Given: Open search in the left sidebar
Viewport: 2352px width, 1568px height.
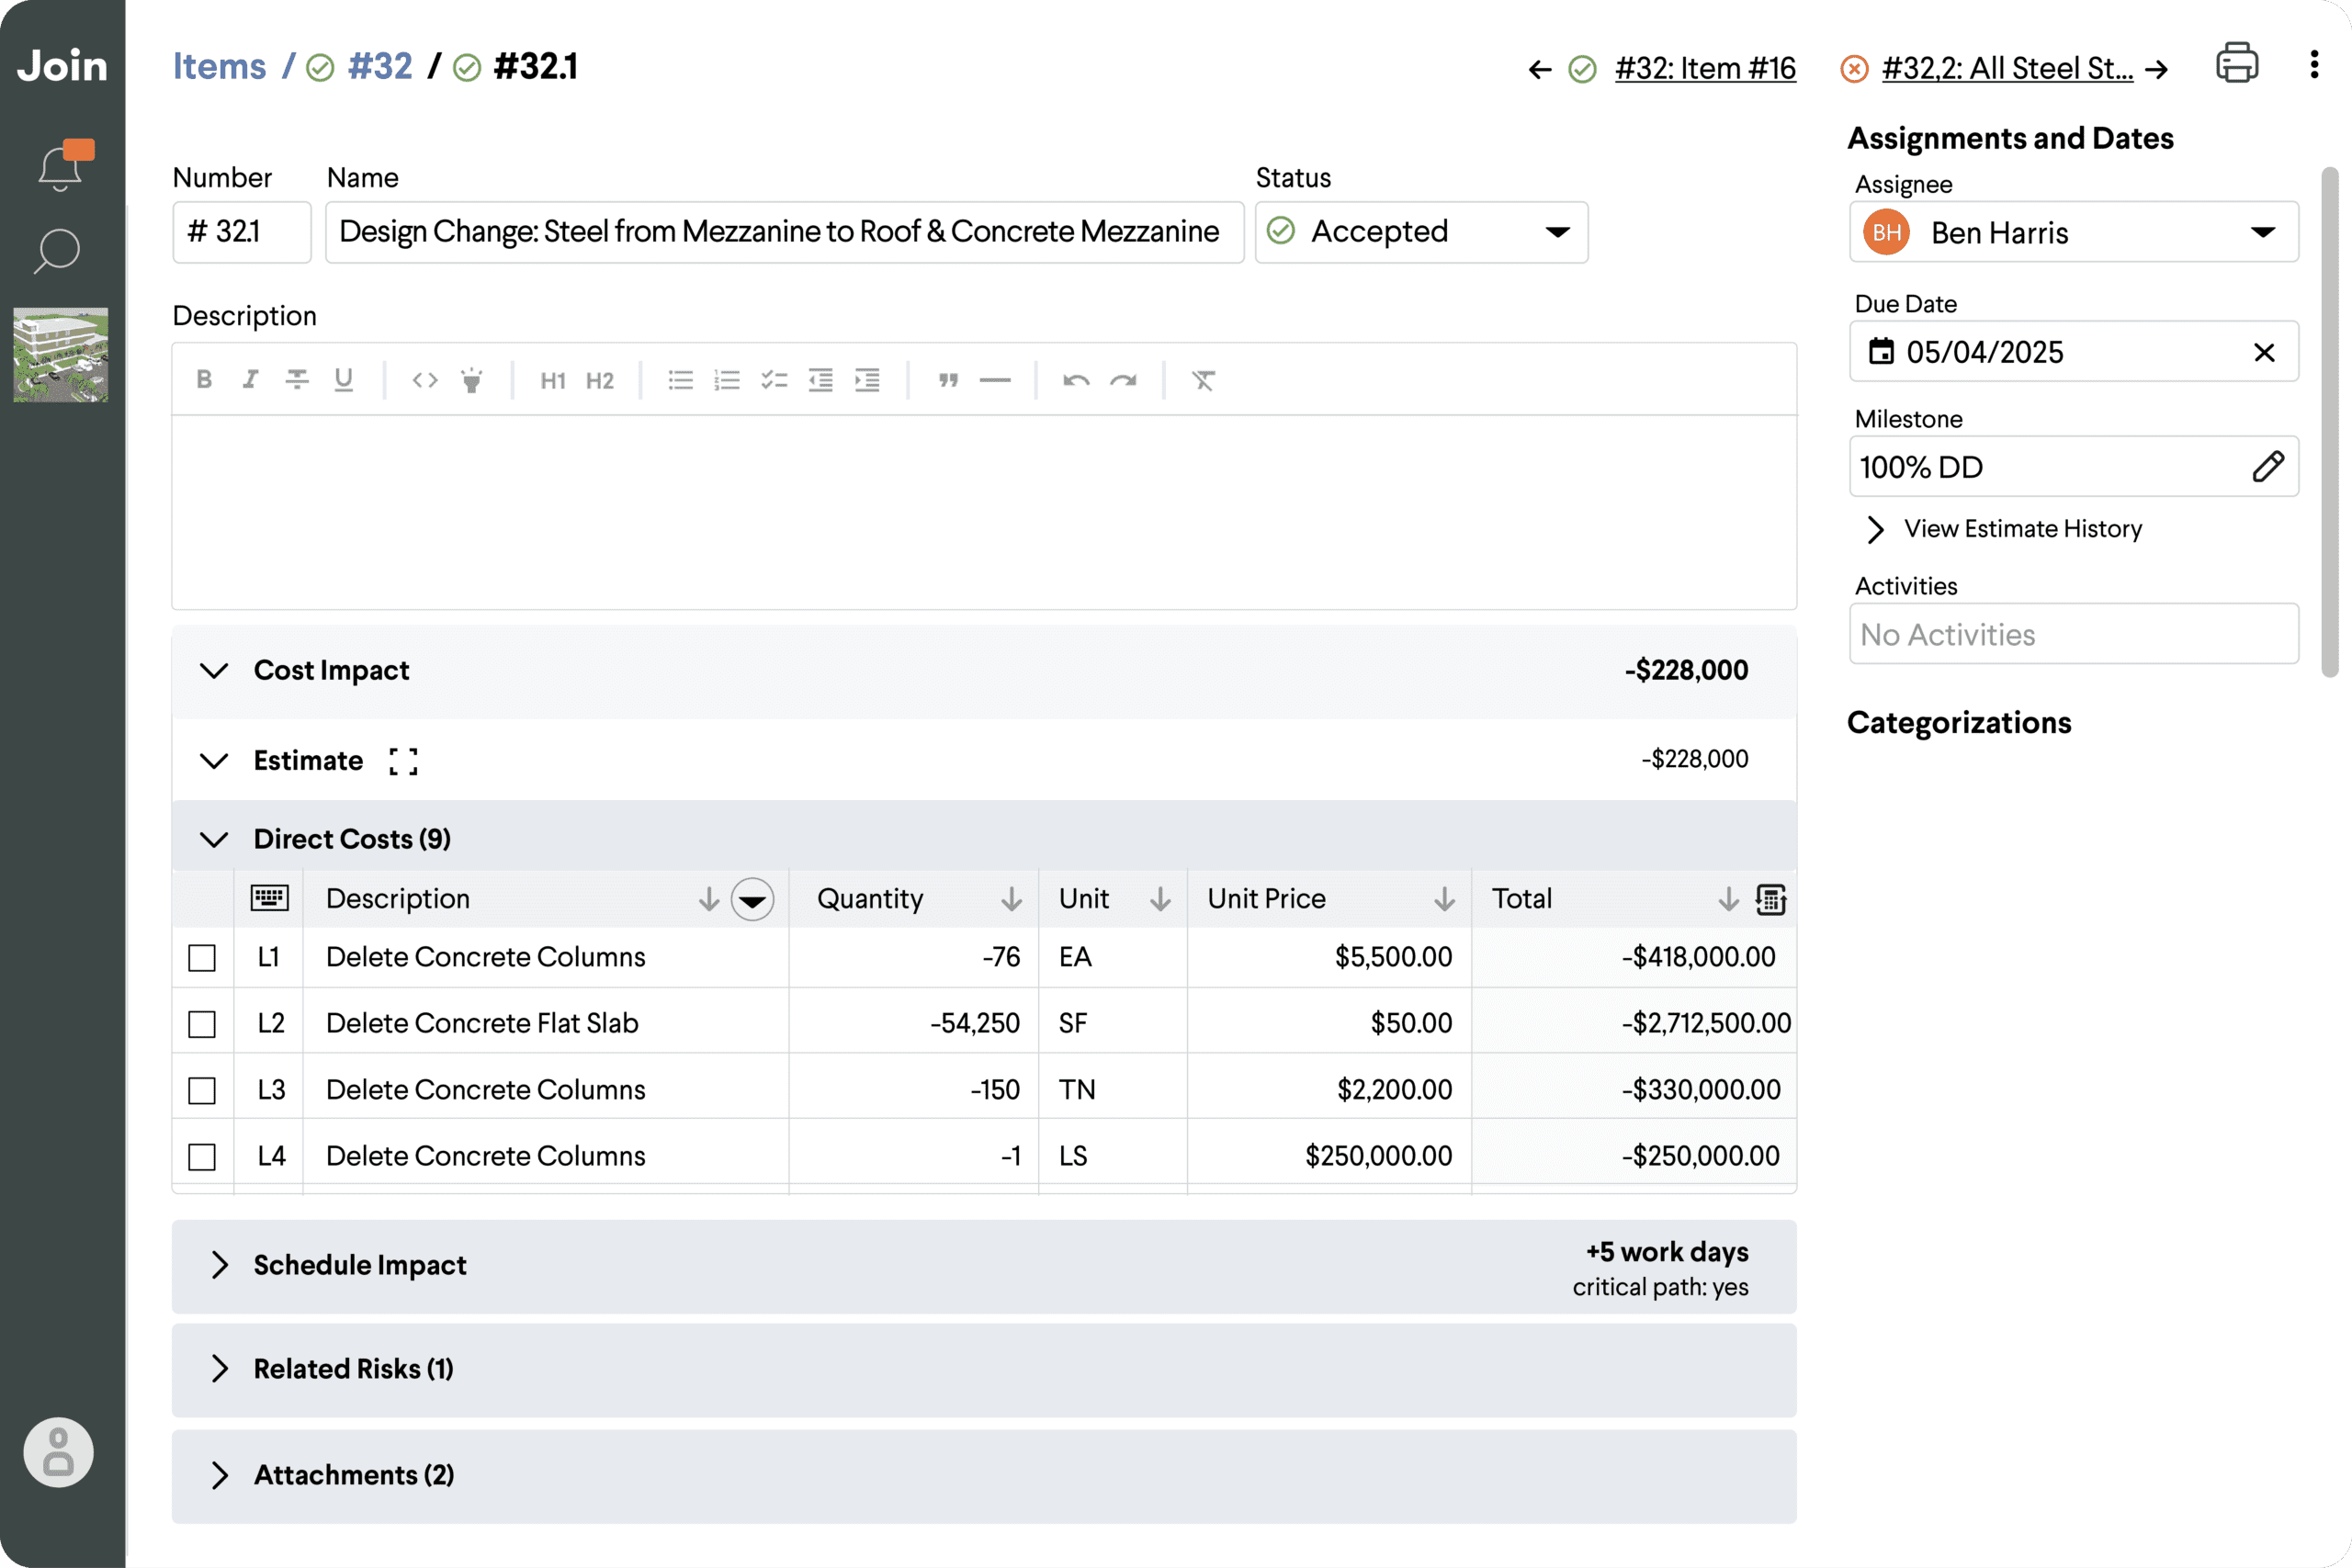Looking at the screenshot, I should [x=57, y=252].
